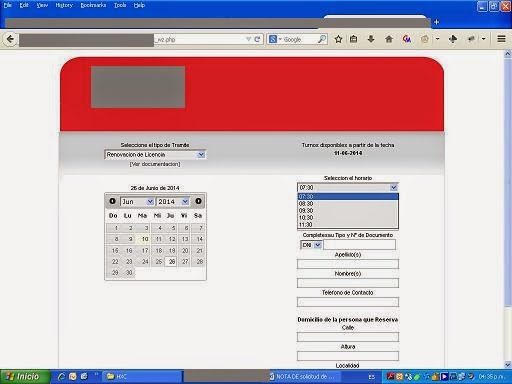The image size is (512, 384).
Task: Go to the home page icon
Action: point(389,39)
